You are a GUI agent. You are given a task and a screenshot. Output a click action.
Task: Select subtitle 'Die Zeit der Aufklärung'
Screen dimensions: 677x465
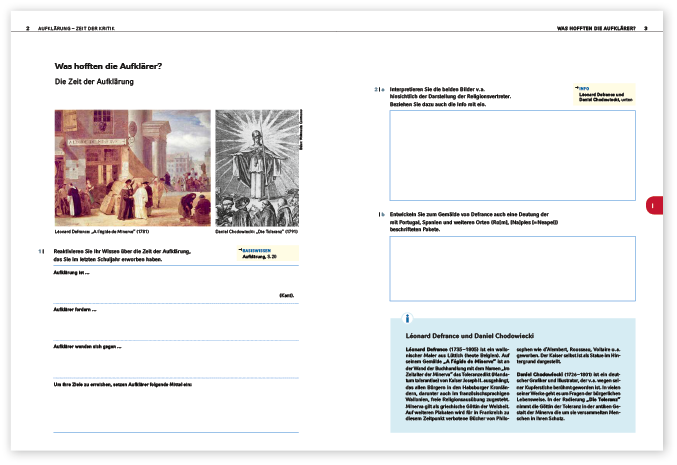tap(94, 82)
